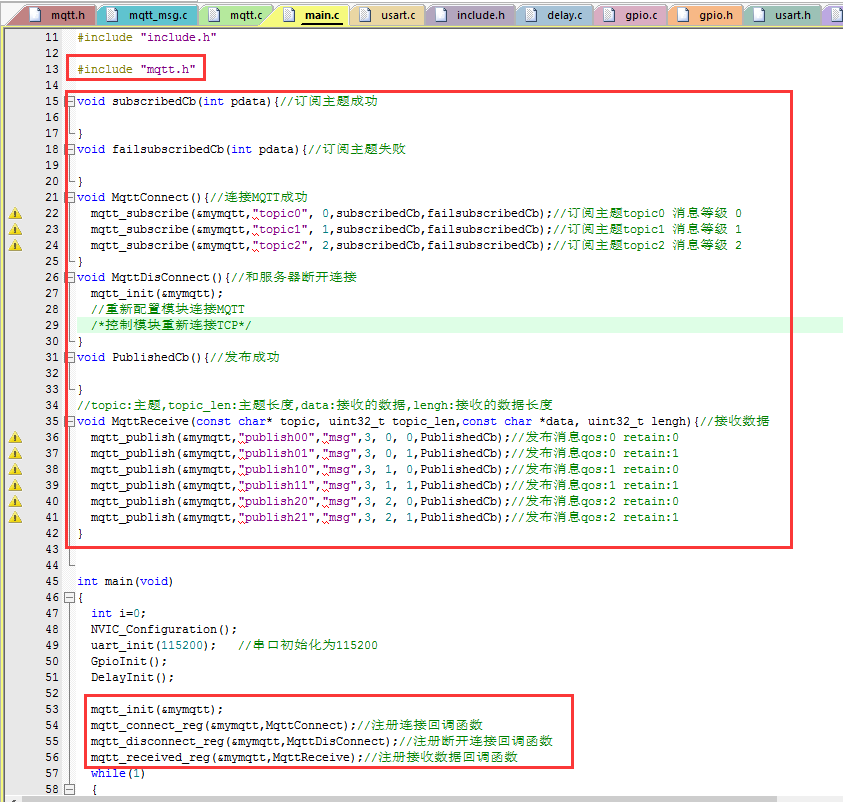Click the NVIC_Configuration() call

coord(163,629)
